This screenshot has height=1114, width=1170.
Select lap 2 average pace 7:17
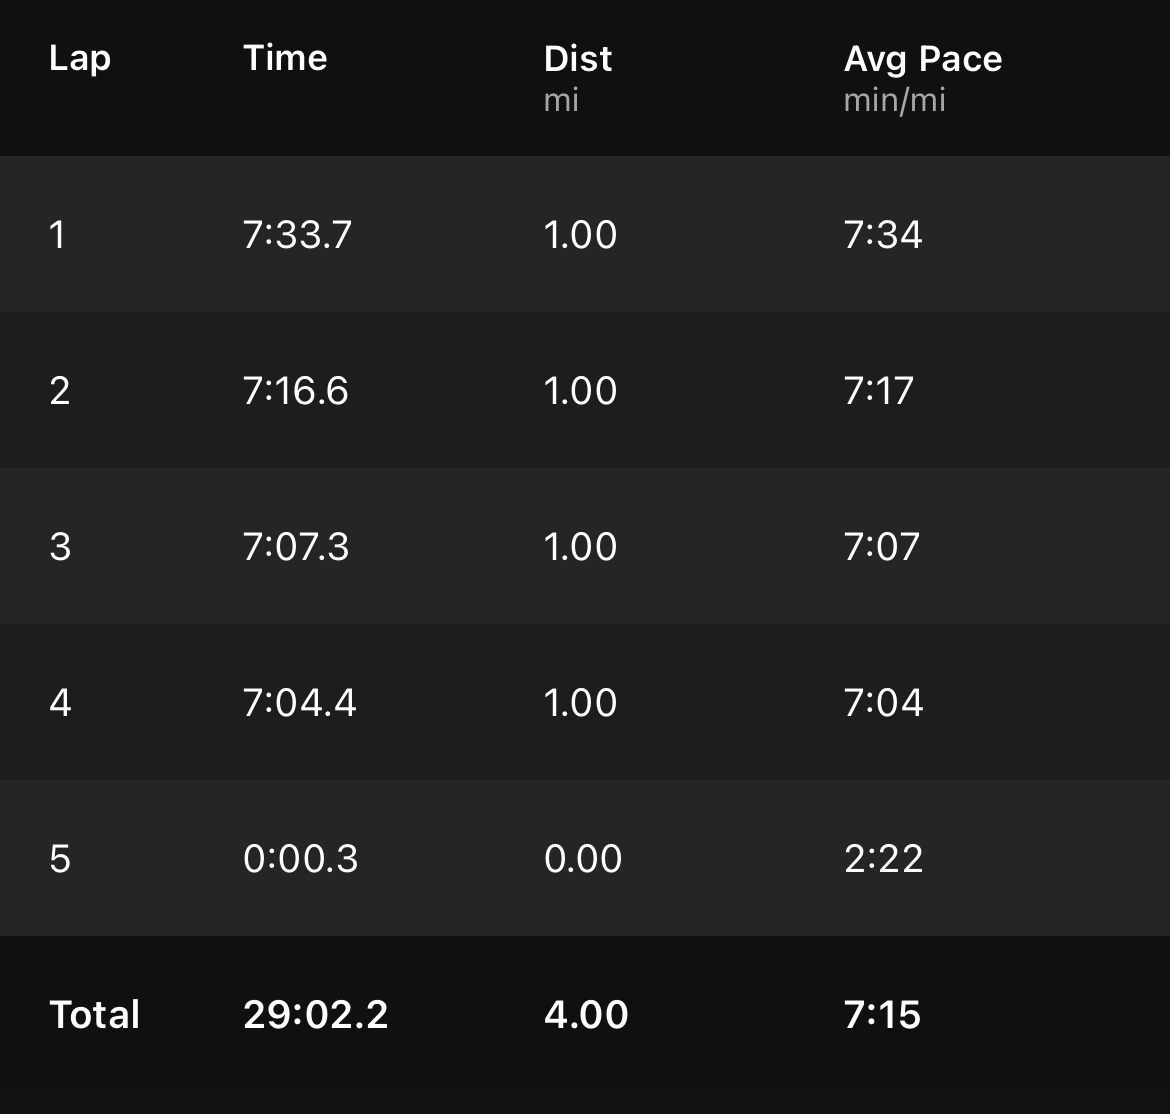click(879, 391)
